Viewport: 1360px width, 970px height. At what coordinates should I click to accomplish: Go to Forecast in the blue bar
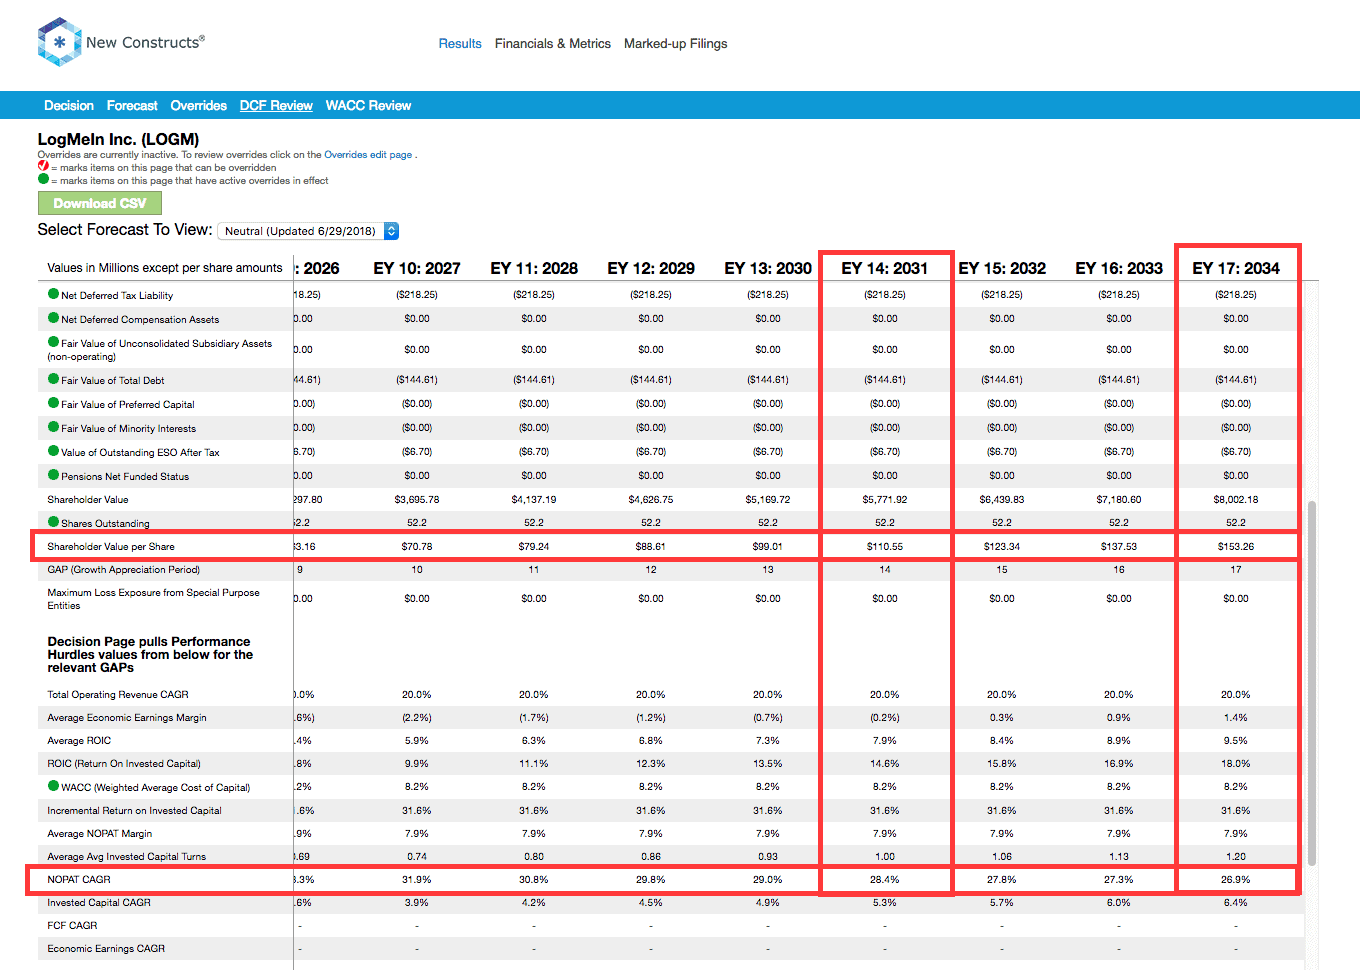132,105
